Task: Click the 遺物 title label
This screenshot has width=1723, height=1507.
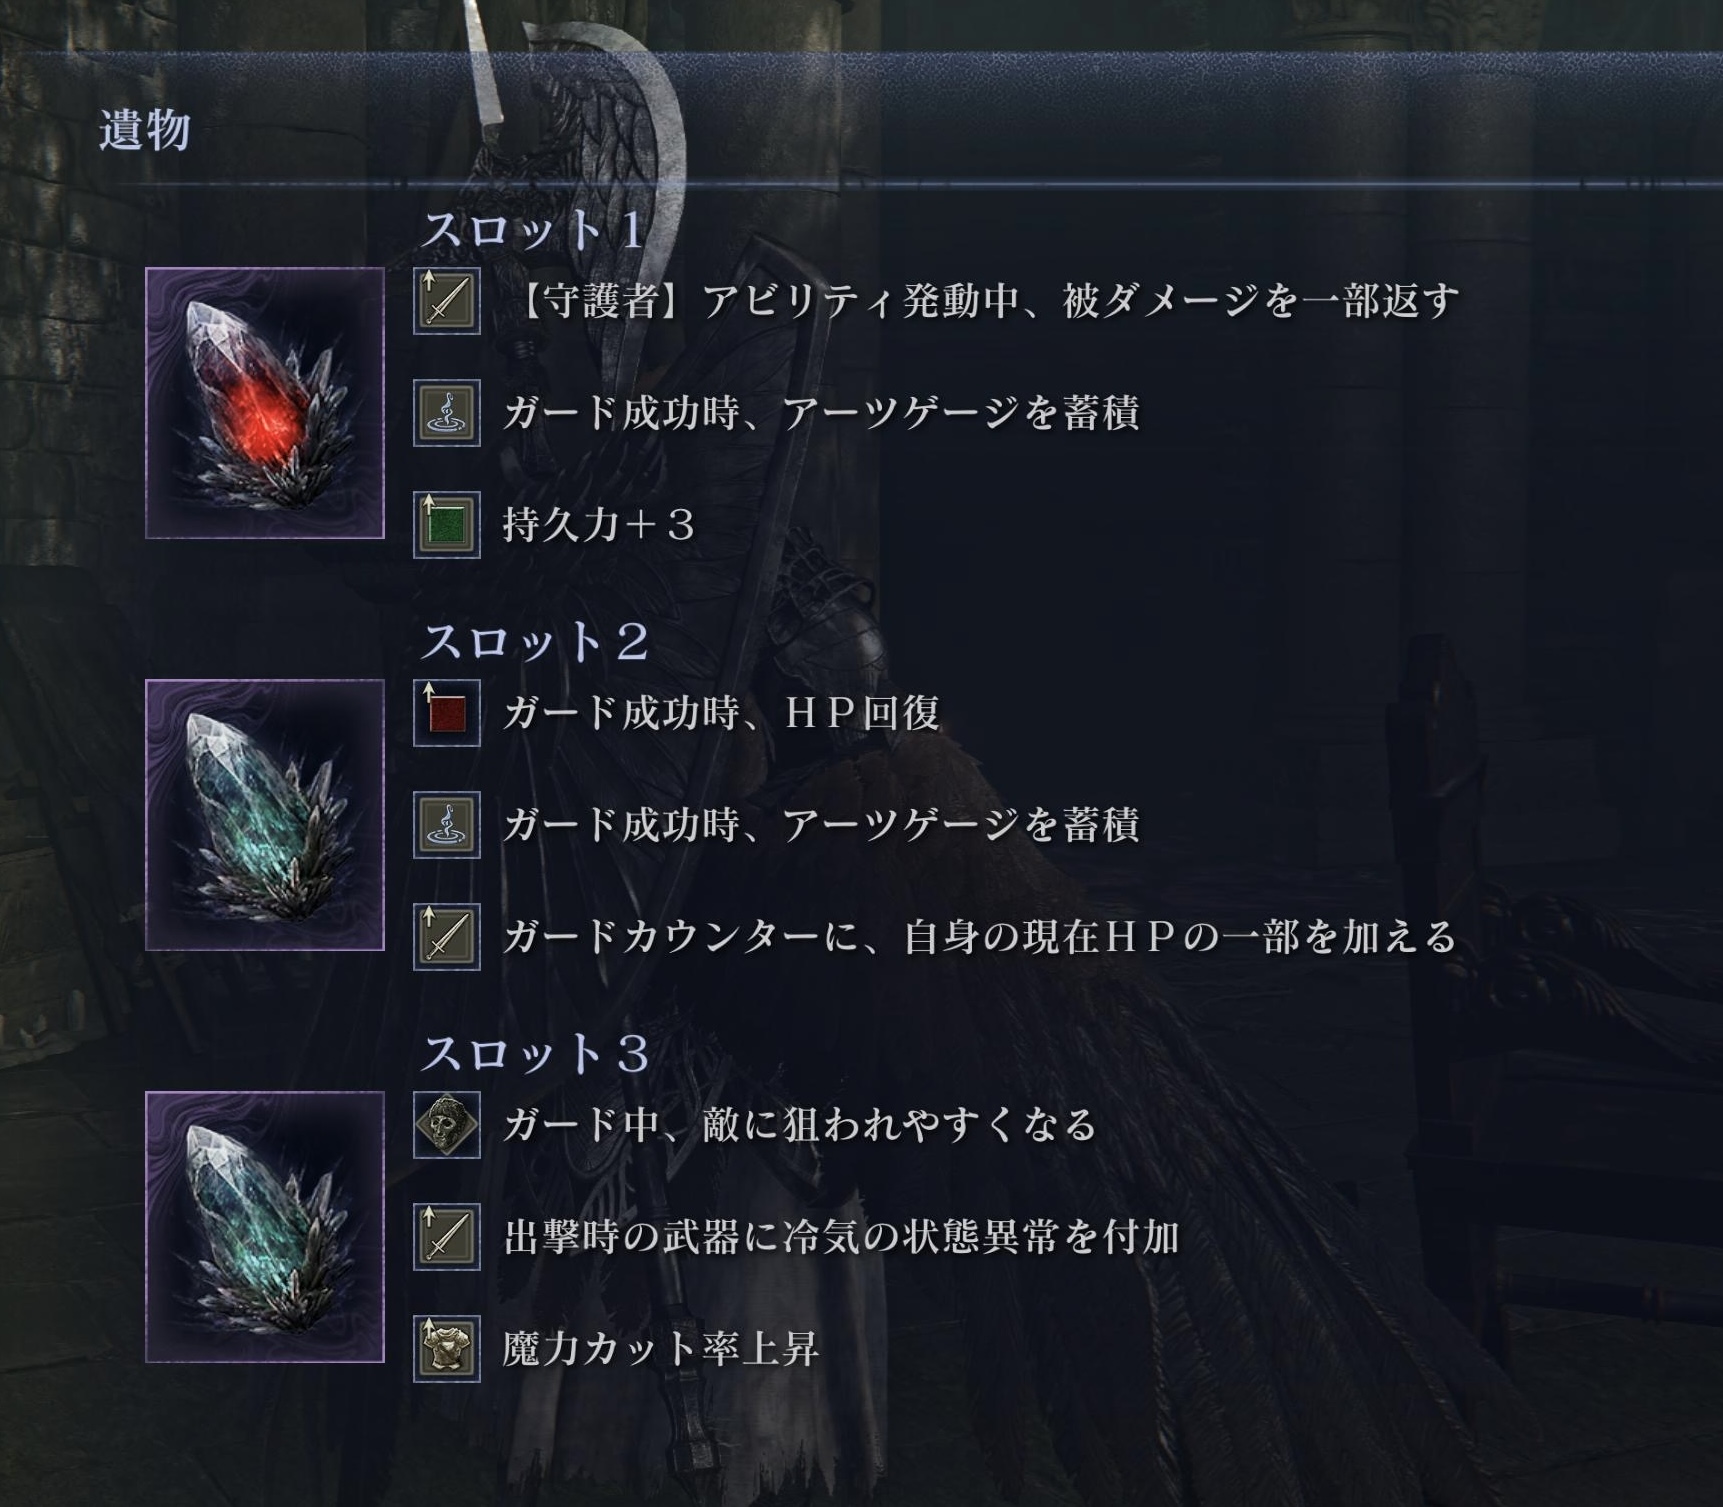Action: click(145, 131)
